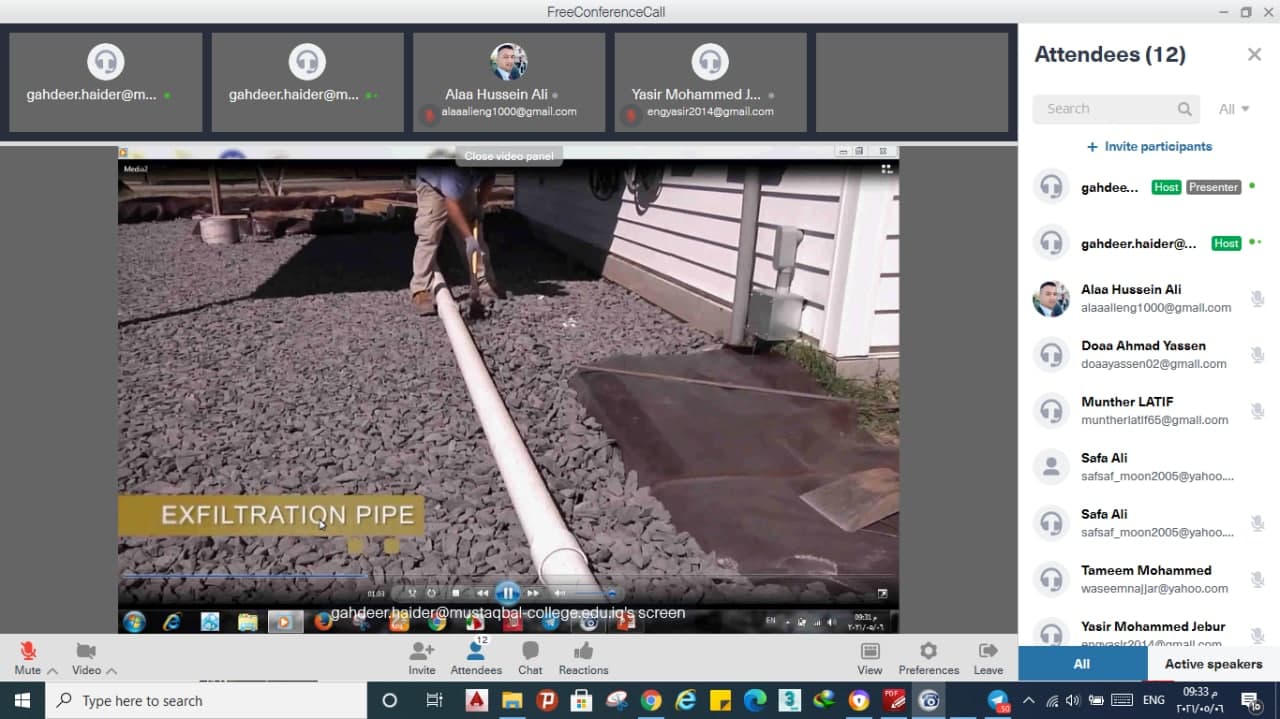Viewport: 1280px width, 719px height.
Task: Expand the Mute options arrow
Action: coord(52,671)
